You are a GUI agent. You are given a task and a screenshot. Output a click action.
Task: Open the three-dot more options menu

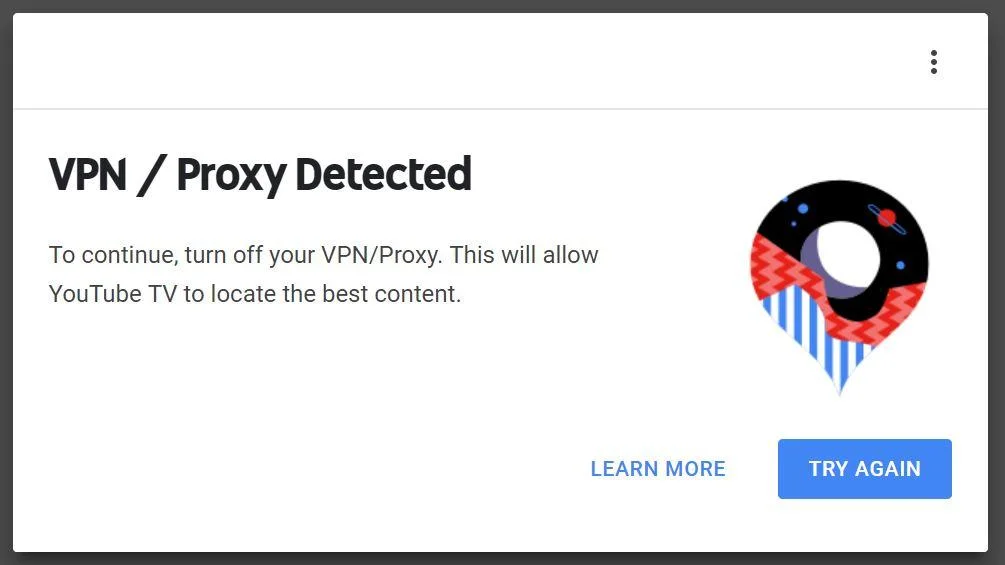[934, 62]
